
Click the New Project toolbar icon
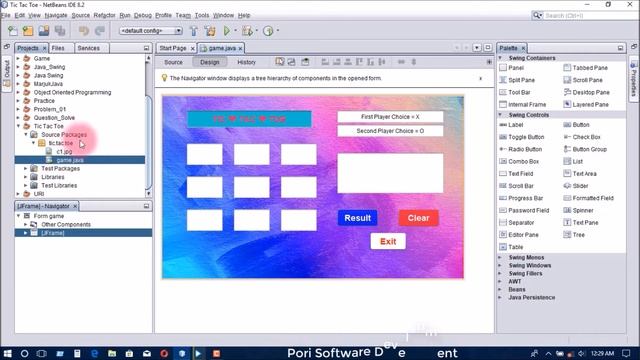coord(28,31)
